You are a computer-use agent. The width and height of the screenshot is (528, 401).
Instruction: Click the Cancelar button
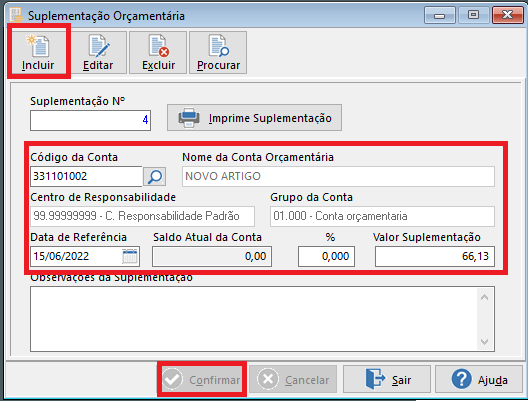[x=293, y=379]
